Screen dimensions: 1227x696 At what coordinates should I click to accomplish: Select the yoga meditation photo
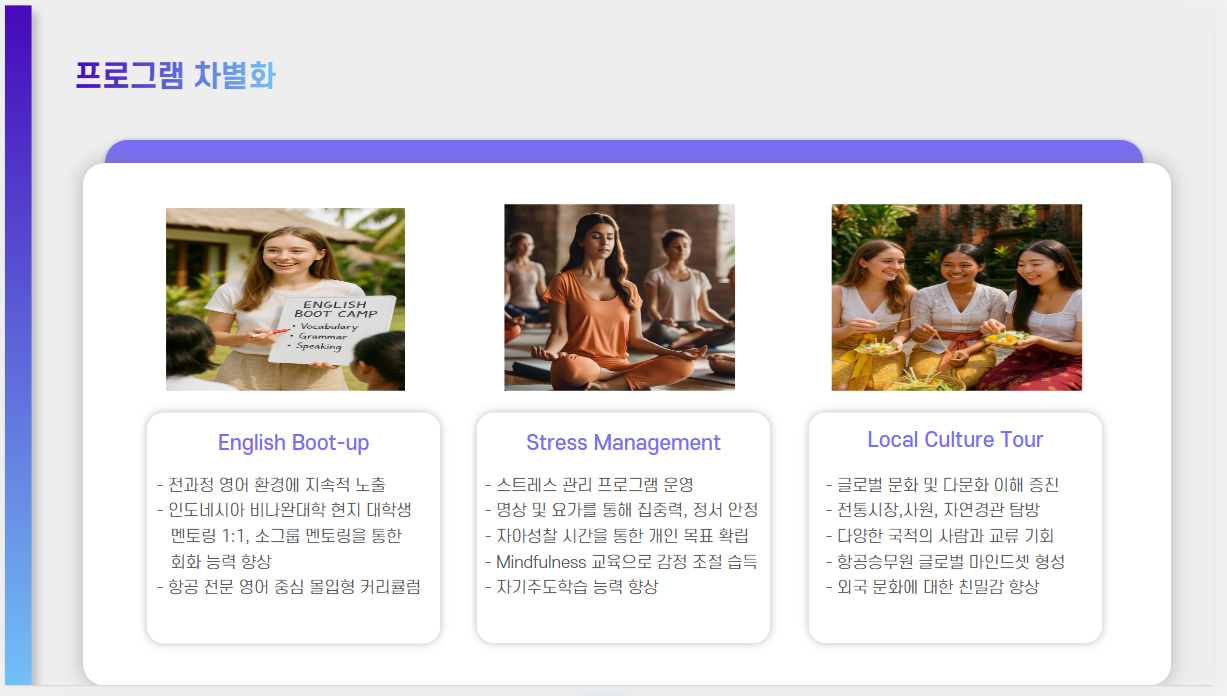pos(619,297)
